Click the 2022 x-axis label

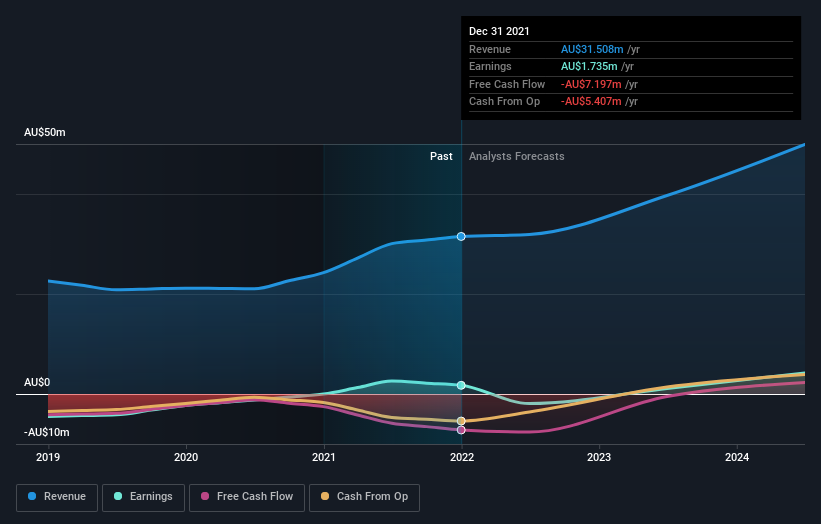pos(462,458)
